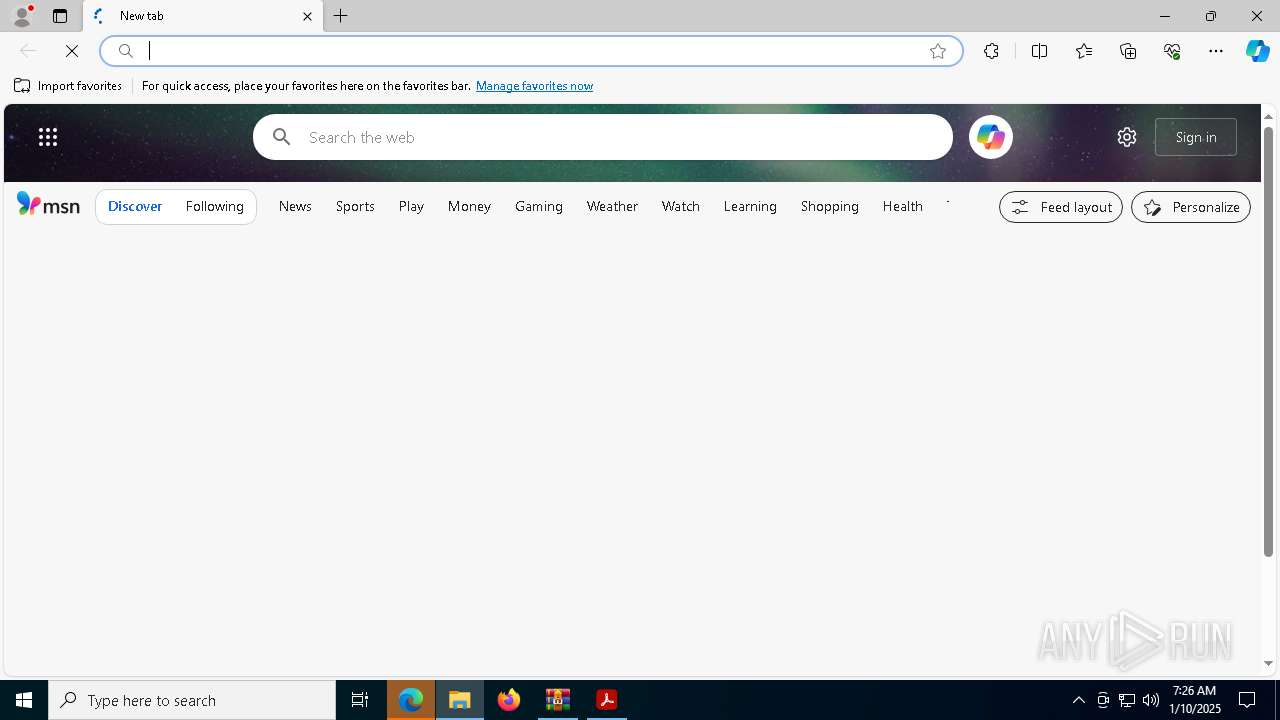Open the volume control icon
The height and width of the screenshot is (720, 1280).
[1151, 700]
